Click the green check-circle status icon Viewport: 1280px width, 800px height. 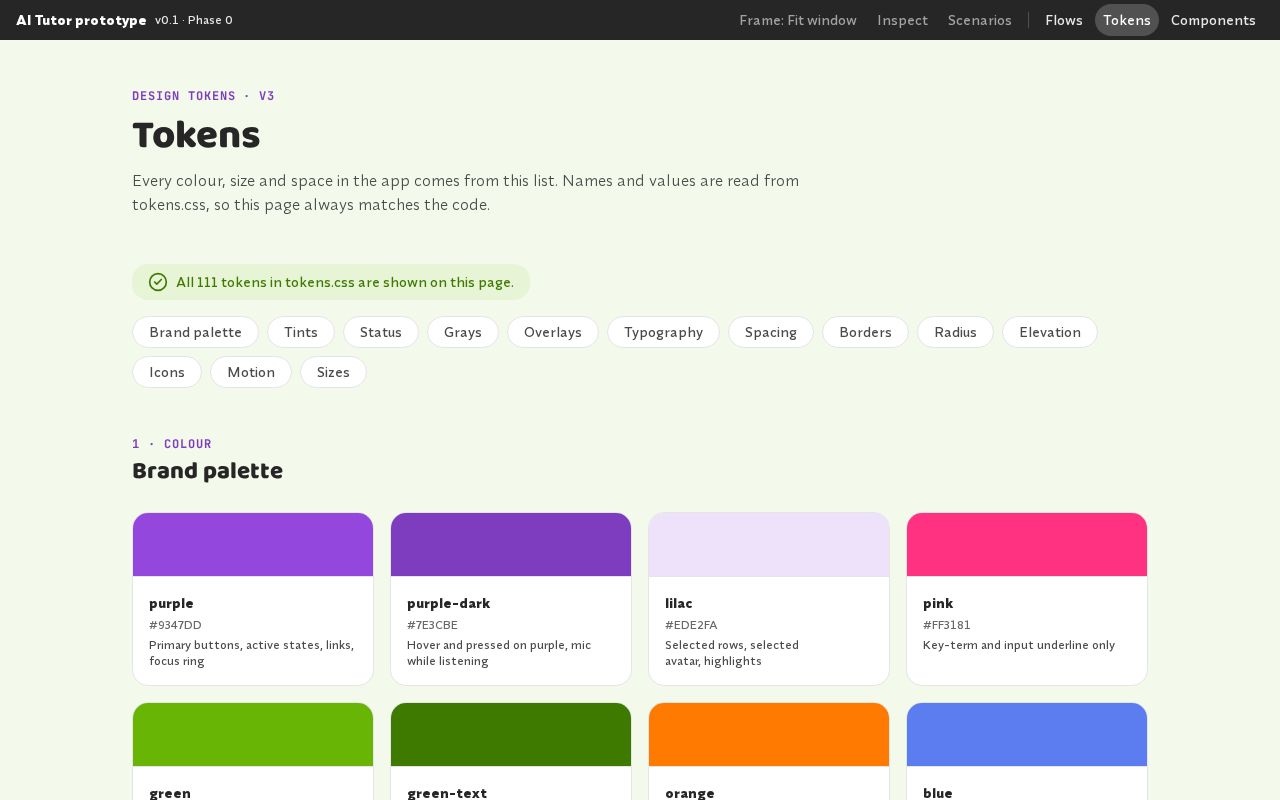[158, 282]
